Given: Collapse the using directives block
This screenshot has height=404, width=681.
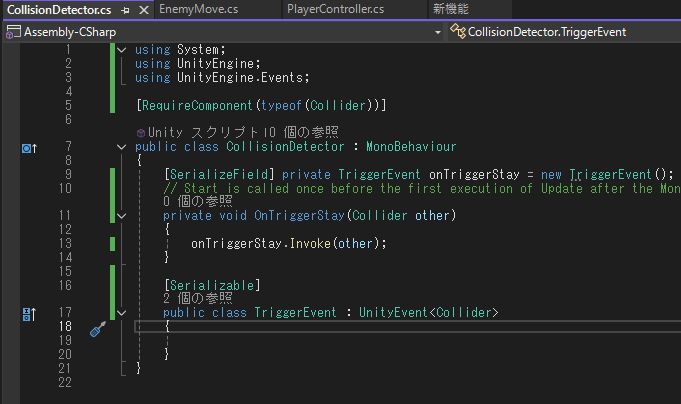Looking at the screenshot, I should tap(121, 49).
